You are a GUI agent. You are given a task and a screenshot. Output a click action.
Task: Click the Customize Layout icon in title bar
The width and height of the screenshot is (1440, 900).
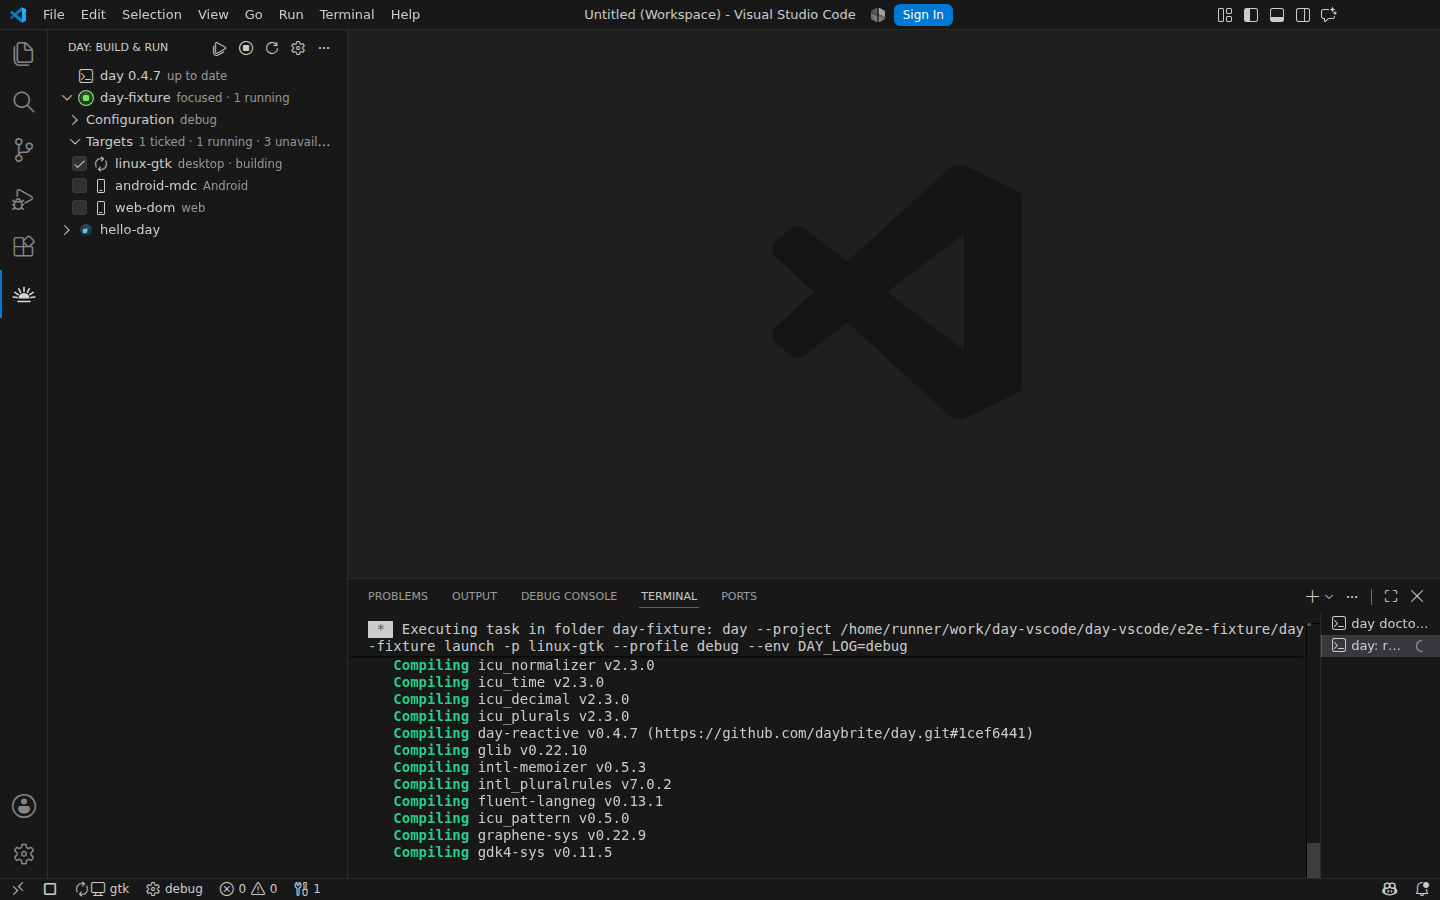pos(1225,15)
